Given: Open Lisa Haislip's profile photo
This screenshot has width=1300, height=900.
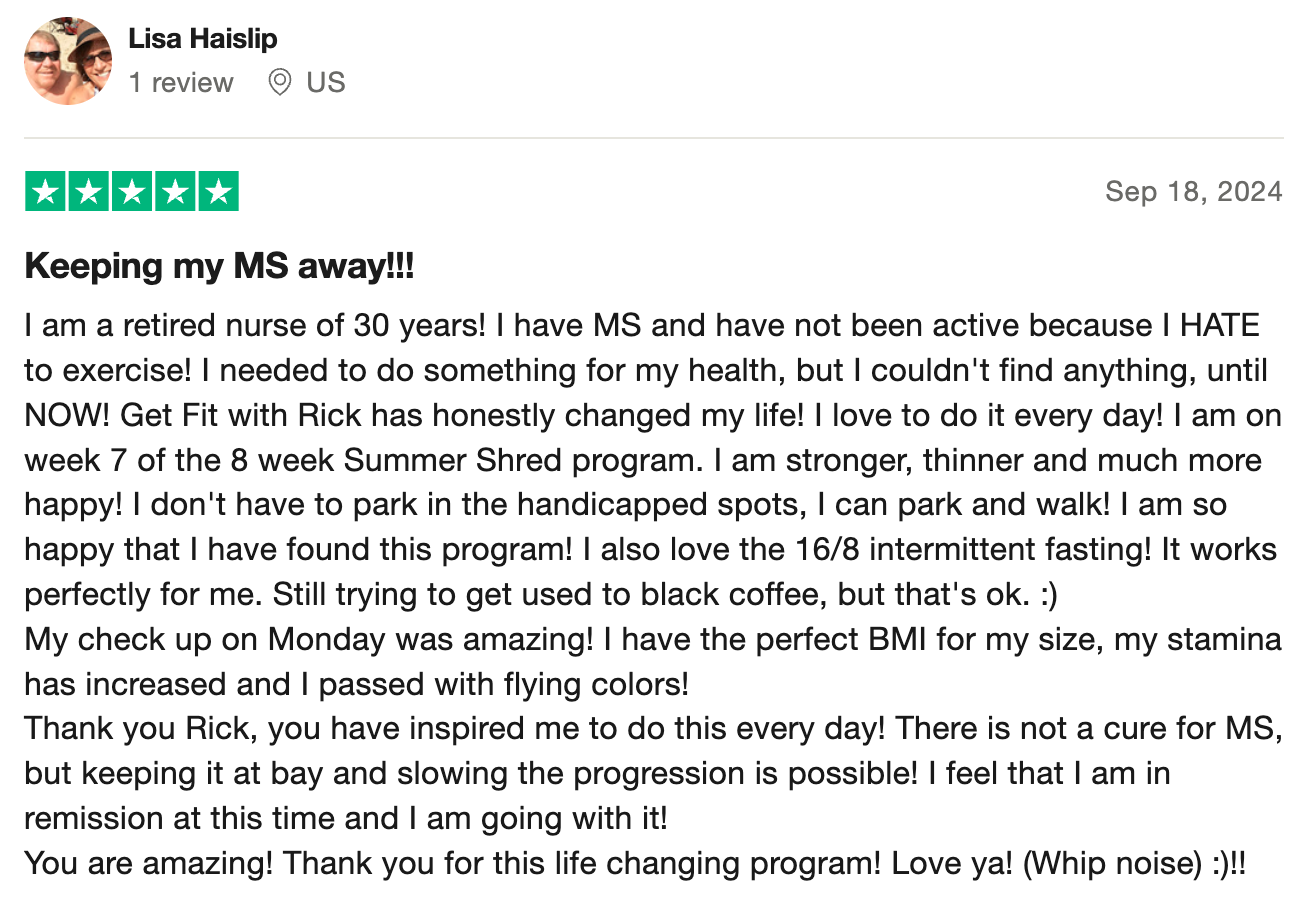Looking at the screenshot, I should [68, 61].
